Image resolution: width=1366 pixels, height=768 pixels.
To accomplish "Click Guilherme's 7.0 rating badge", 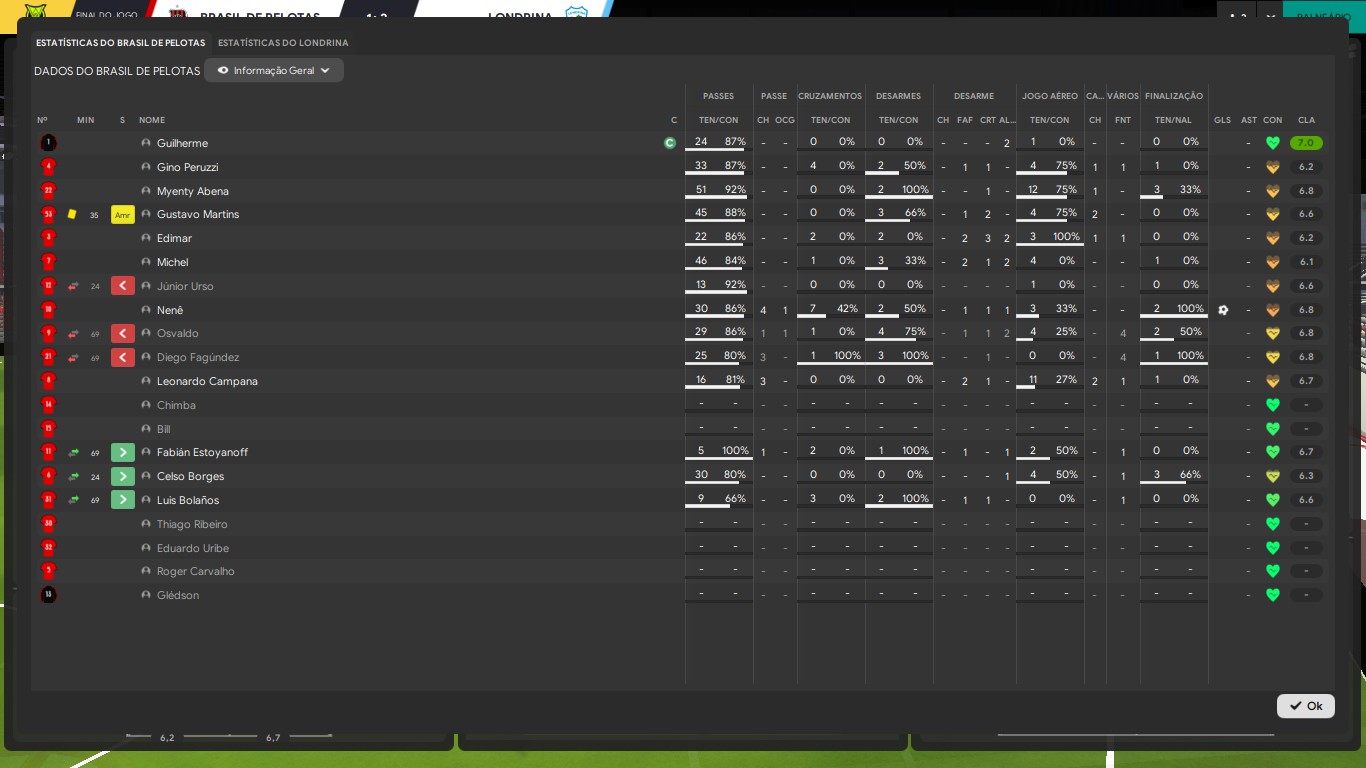I will [x=1306, y=143].
